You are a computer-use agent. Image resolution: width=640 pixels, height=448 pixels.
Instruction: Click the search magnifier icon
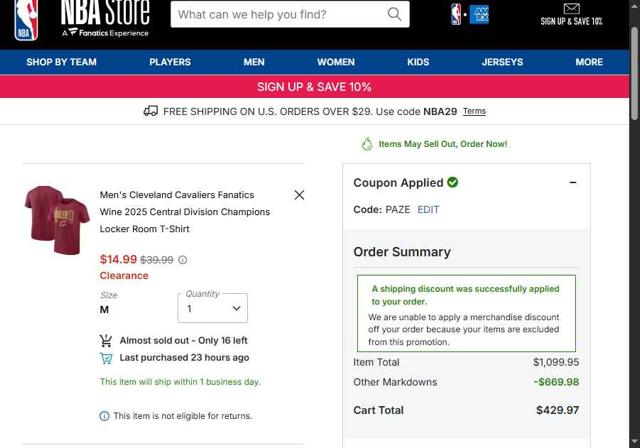coord(395,14)
